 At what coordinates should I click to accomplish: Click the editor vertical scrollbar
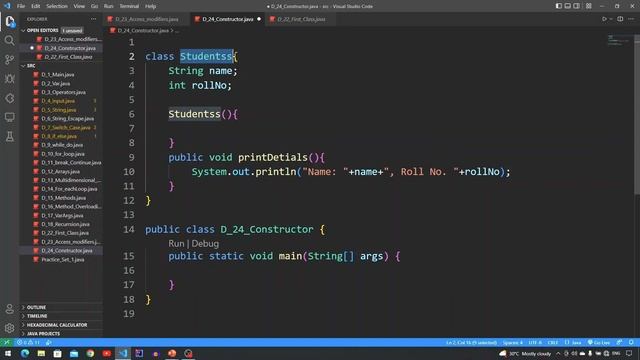point(637,114)
